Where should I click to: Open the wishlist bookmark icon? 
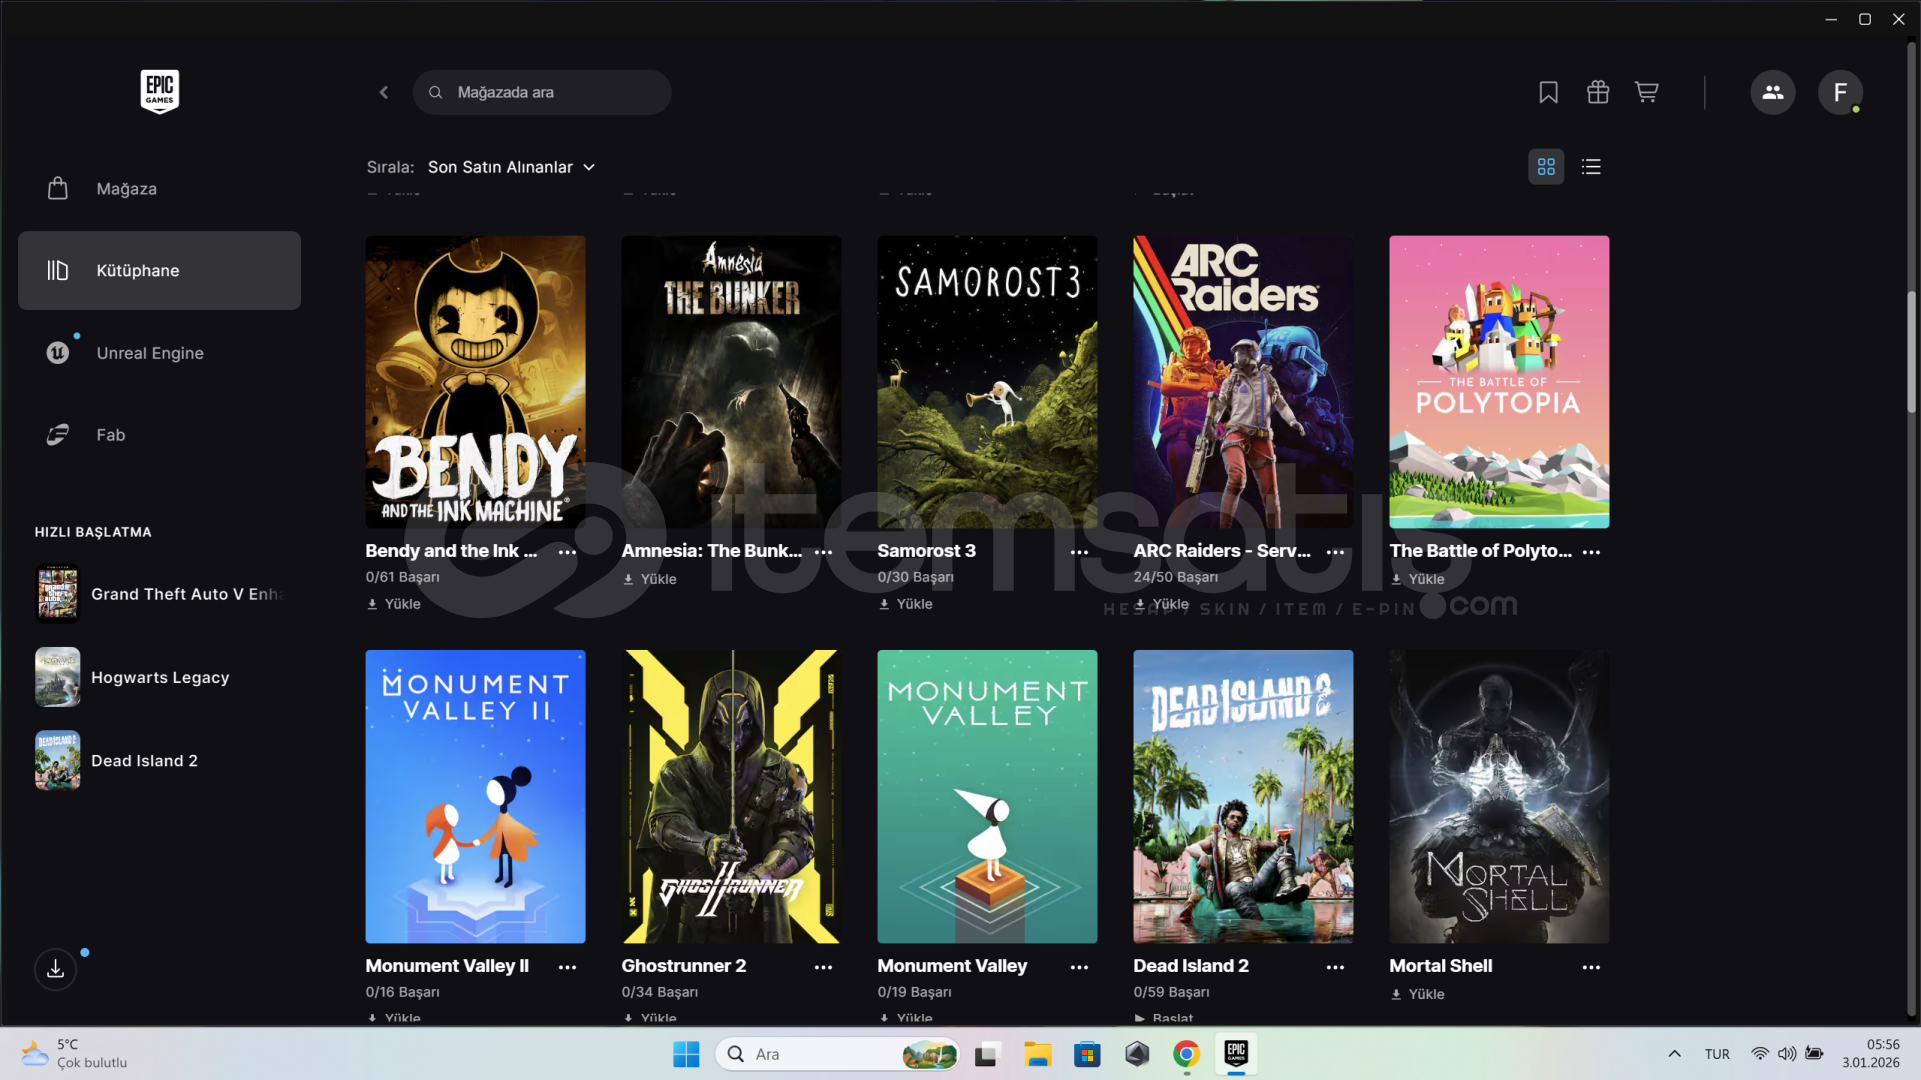tap(1548, 92)
